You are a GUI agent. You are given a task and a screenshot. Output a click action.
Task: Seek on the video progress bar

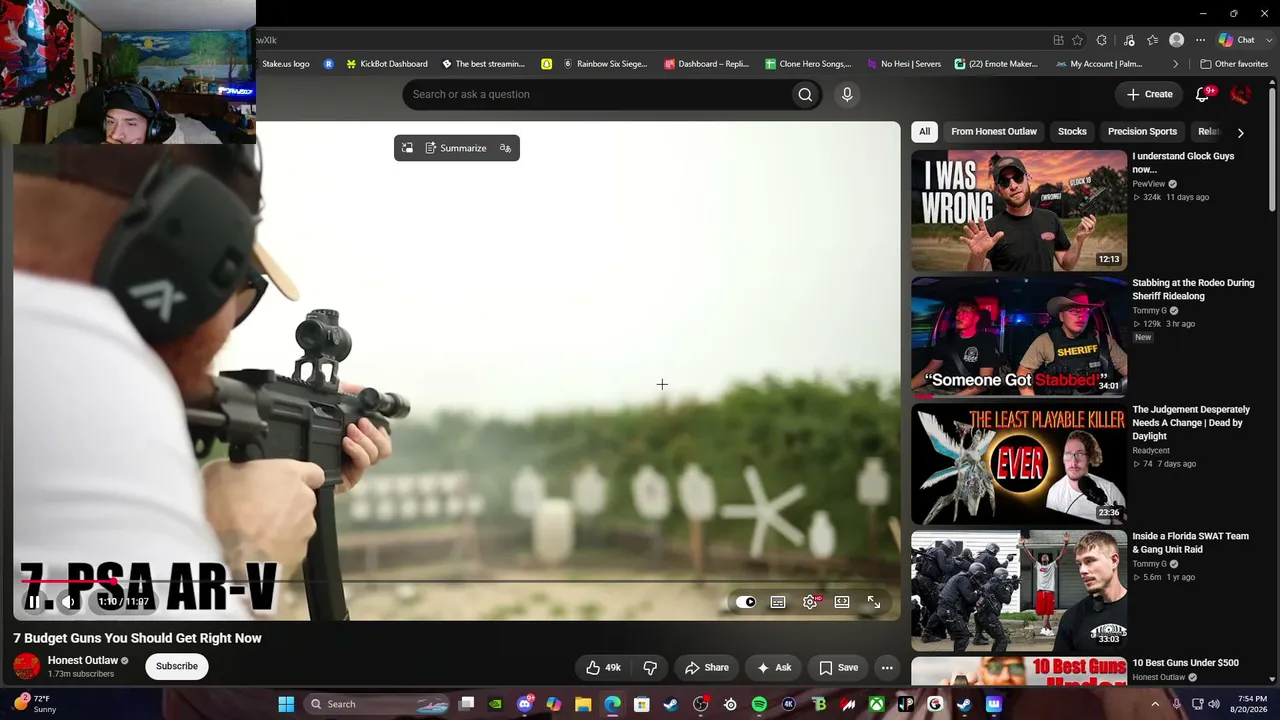click(x=457, y=581)
